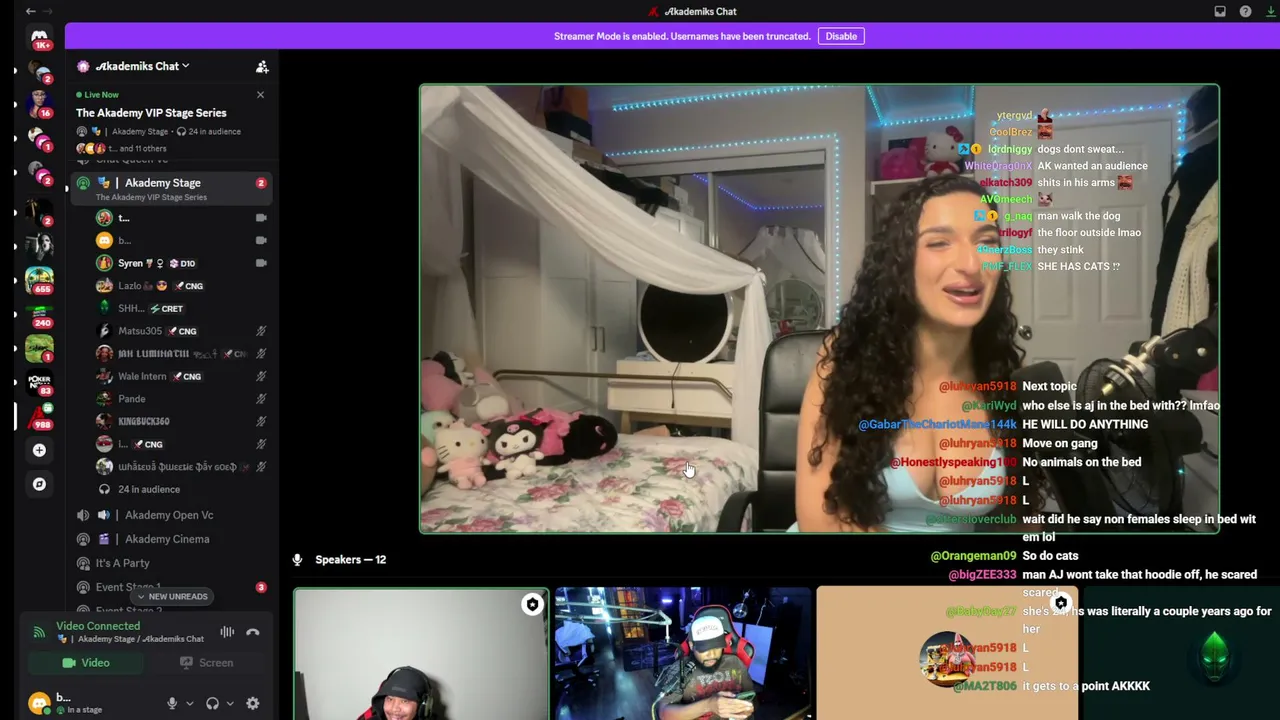Open the help icon in the title bar
Viewport: 1280px width, 720px height.
pyautogui.click(x=1245, y=11)
